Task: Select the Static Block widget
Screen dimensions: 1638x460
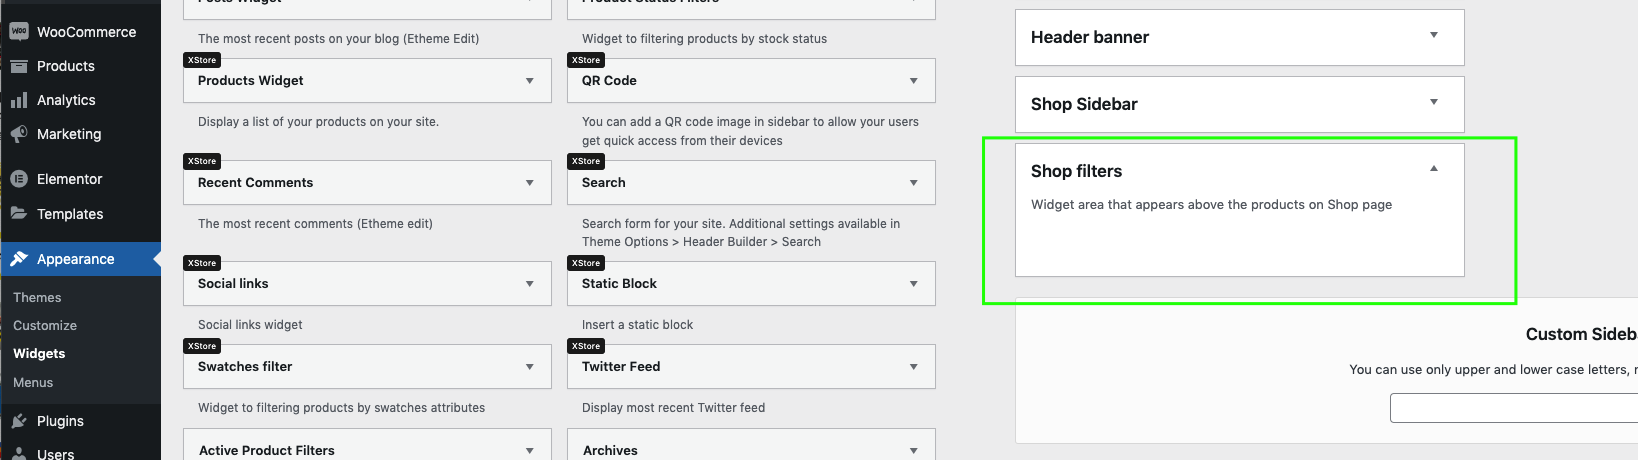Action: (751, 284)
